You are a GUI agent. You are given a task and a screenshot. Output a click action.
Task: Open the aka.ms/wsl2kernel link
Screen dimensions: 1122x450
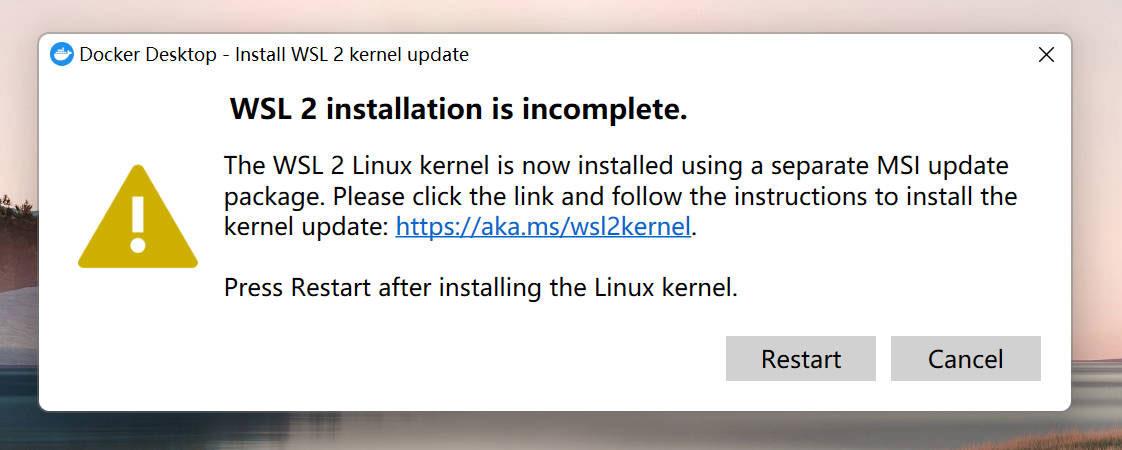pos(543,227)
